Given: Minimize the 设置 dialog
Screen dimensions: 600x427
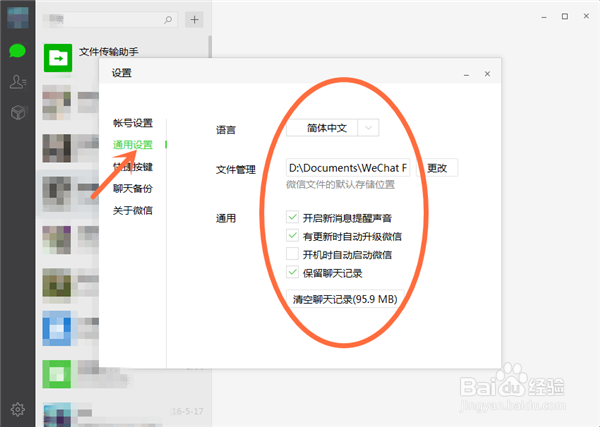Looking at the screenshot, I should pyautogui.click(x=466, y=74).
